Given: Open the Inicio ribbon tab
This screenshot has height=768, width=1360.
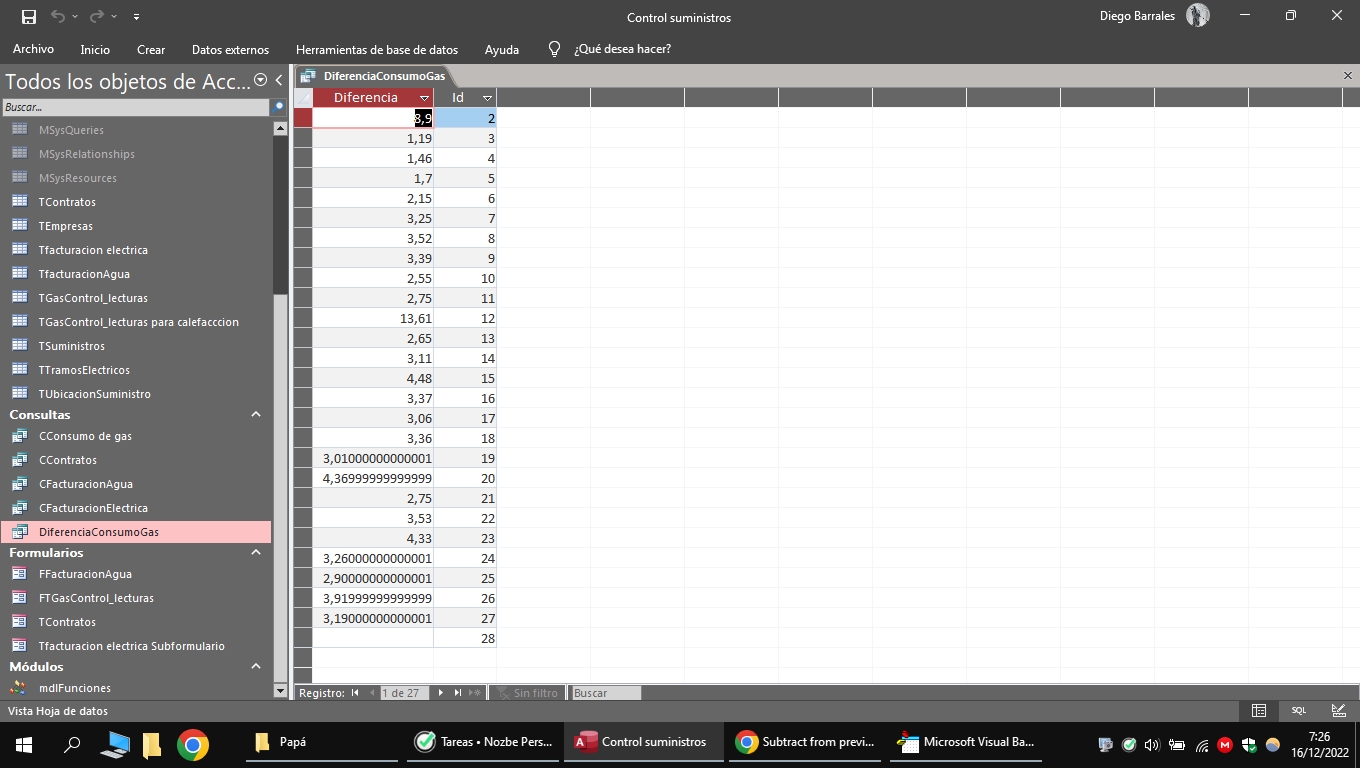Looking at the screenshot, I should [x=95, y=49].
